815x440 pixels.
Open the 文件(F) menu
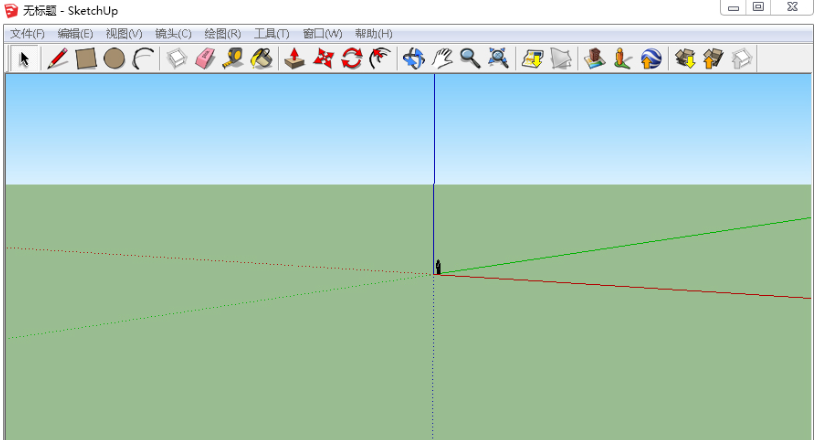[x=28, y=34]
